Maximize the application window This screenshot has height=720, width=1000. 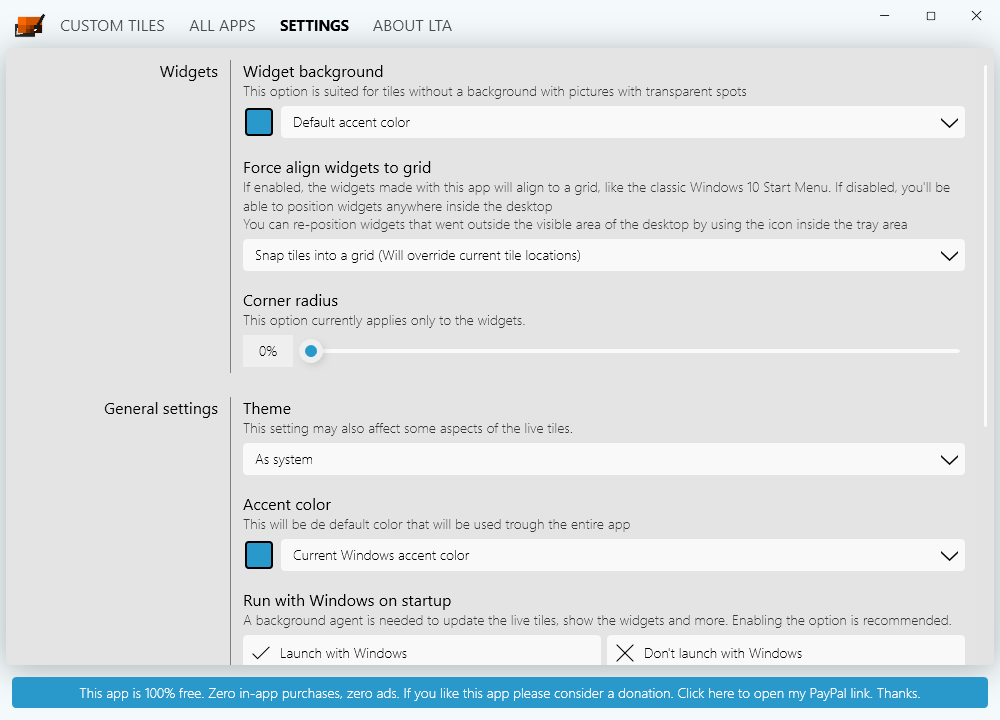(931, 16)
